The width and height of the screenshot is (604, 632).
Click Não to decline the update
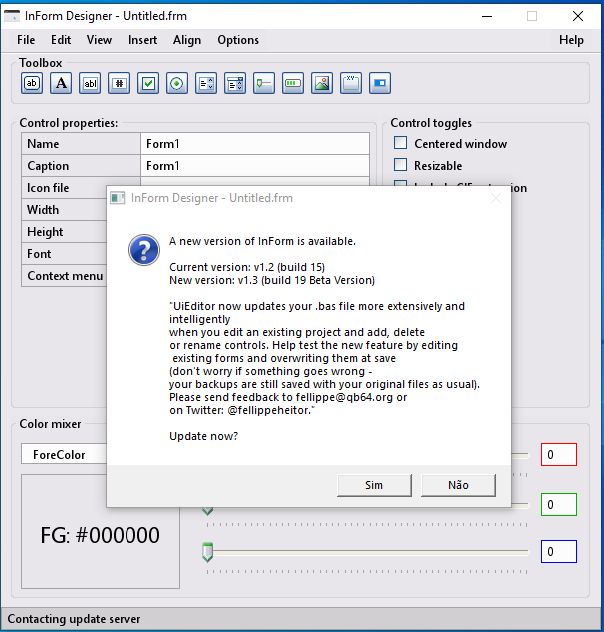pyautogui.click(x=459, y=485)
